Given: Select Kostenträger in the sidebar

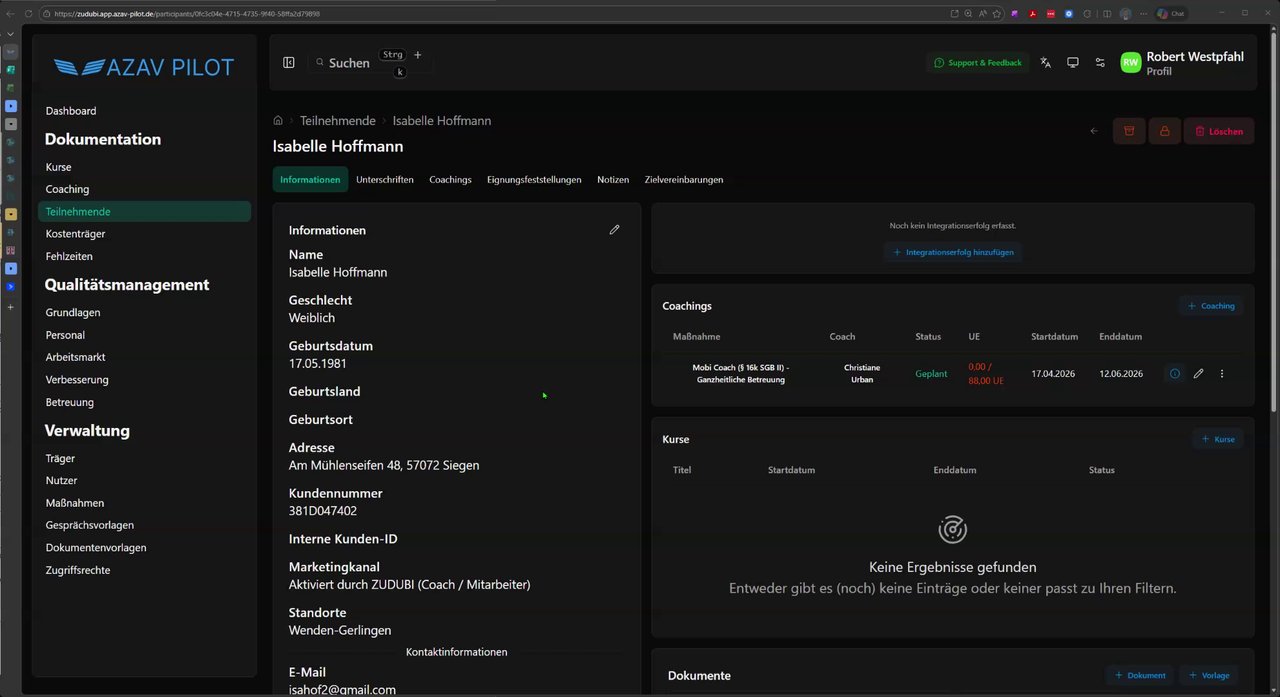Looking at the screenshot, I should pos(75,234).
